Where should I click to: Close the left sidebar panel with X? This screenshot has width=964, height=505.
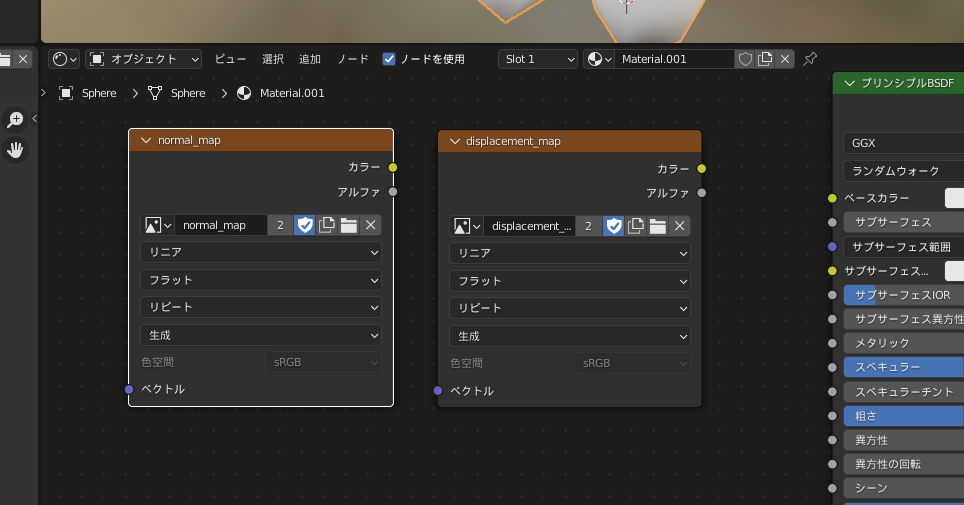coord(23,59)
